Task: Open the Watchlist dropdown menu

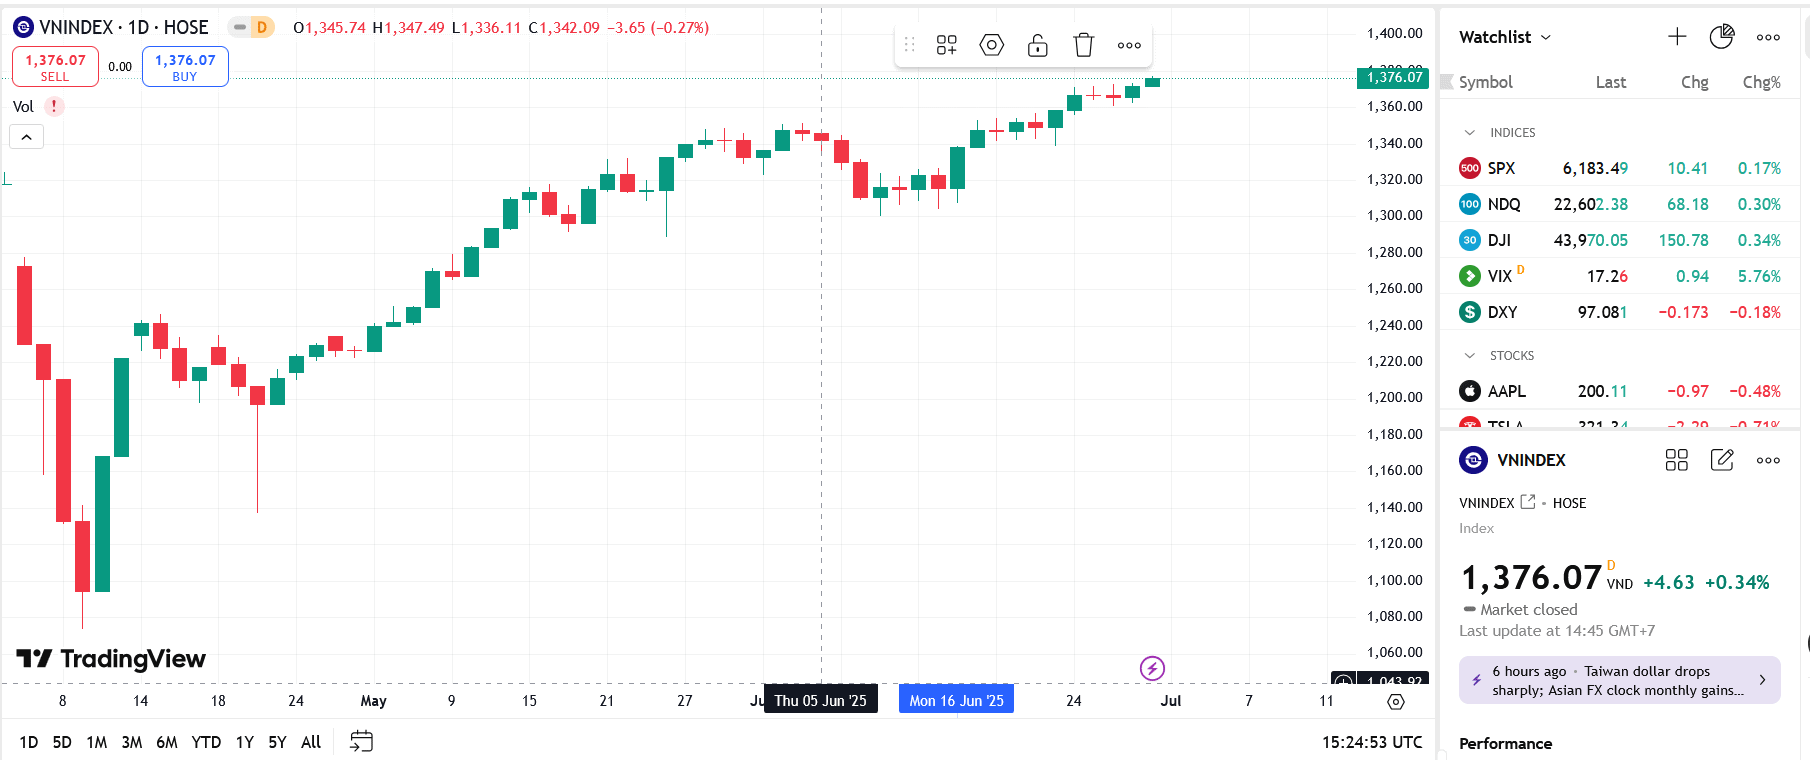Action: point(1505,37)
